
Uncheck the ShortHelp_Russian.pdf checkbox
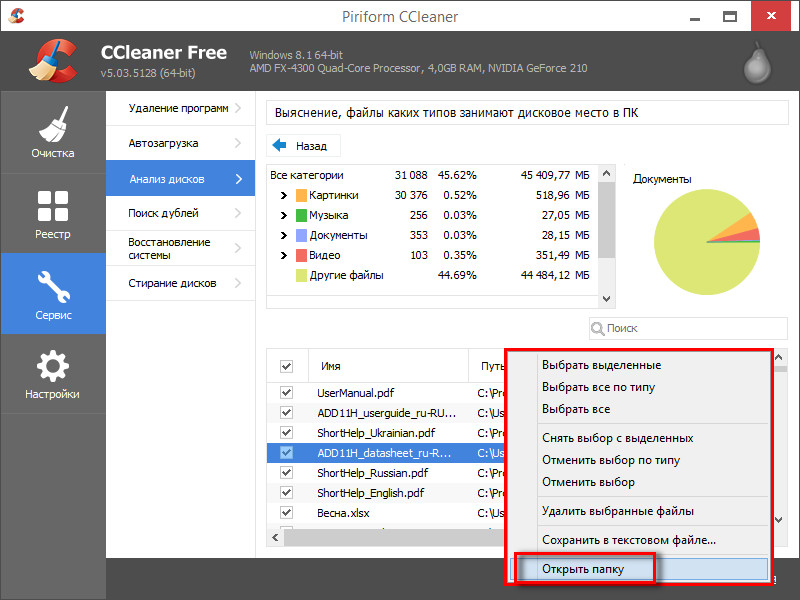click(x=286, y=472)
